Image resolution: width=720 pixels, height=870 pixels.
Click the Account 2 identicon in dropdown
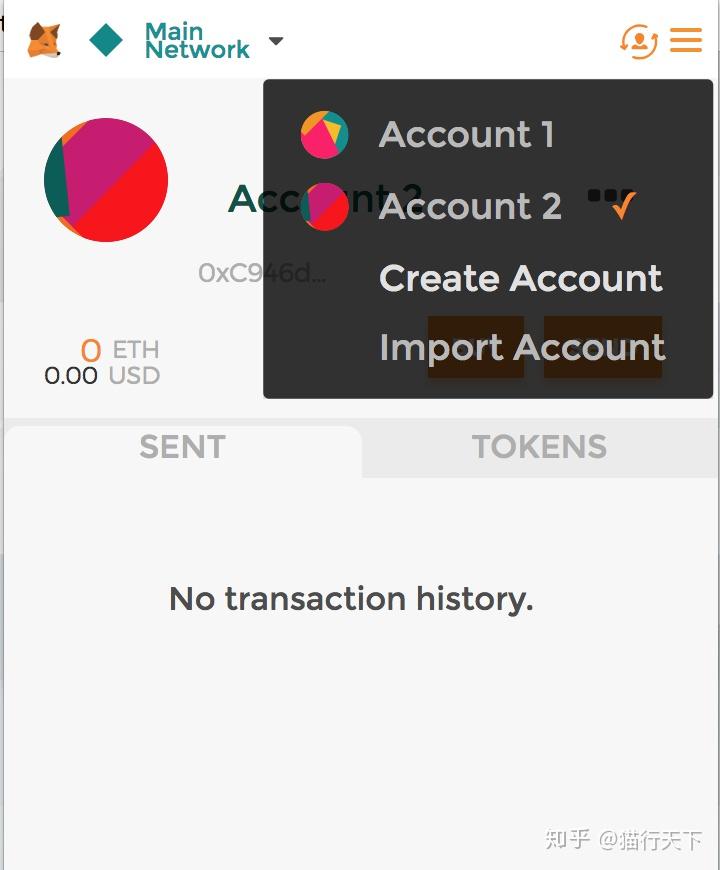324,207
